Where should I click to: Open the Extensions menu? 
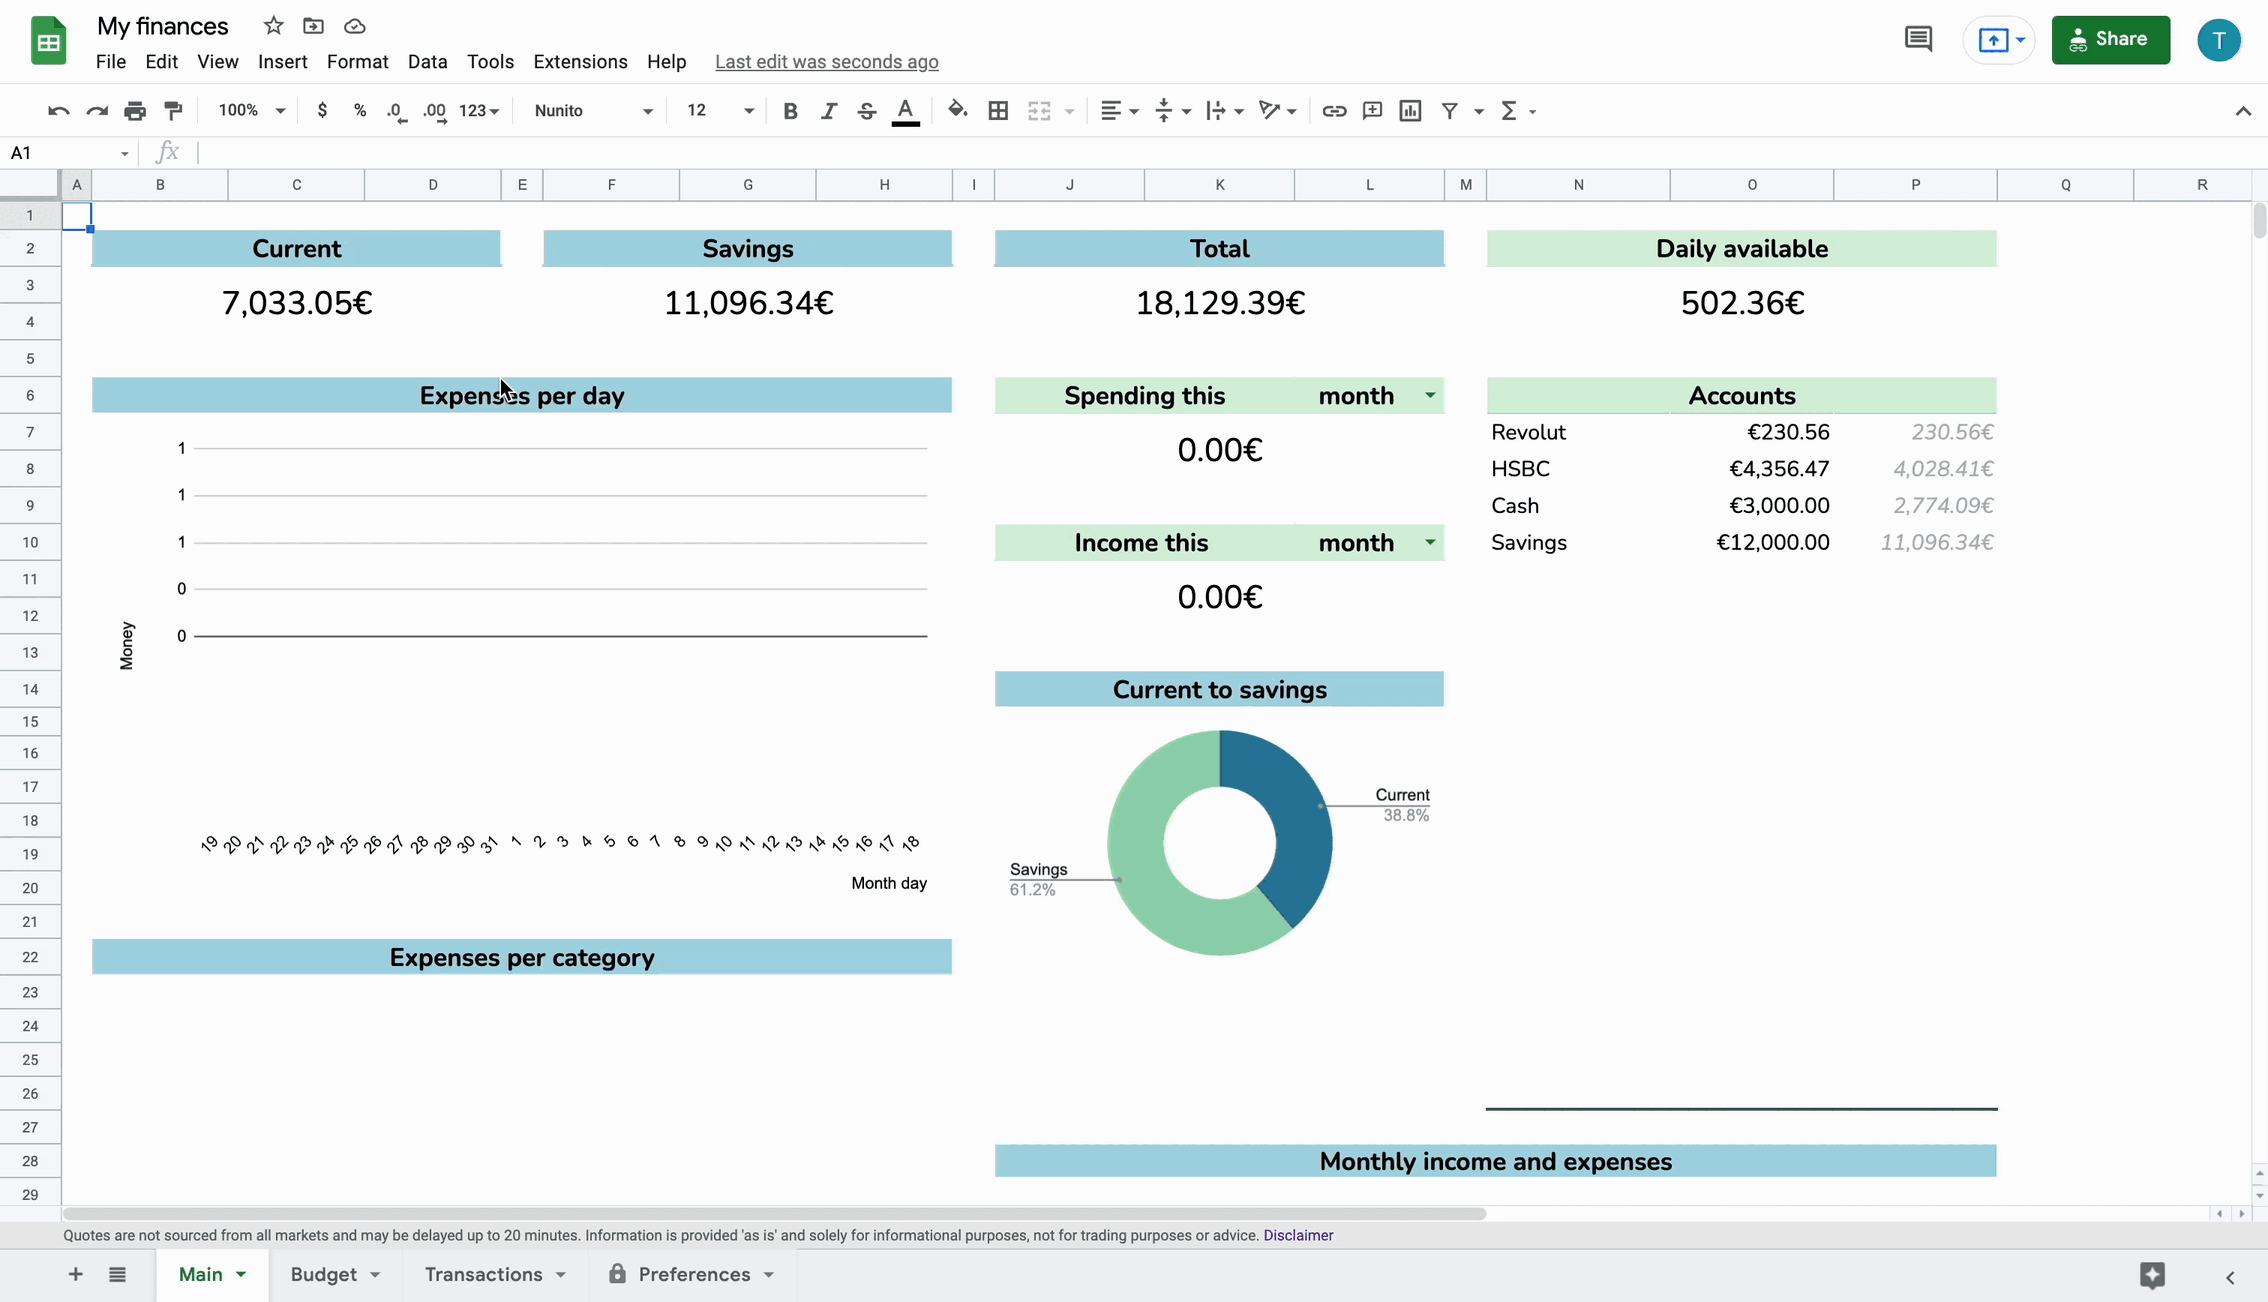click(x=580, y=62)
